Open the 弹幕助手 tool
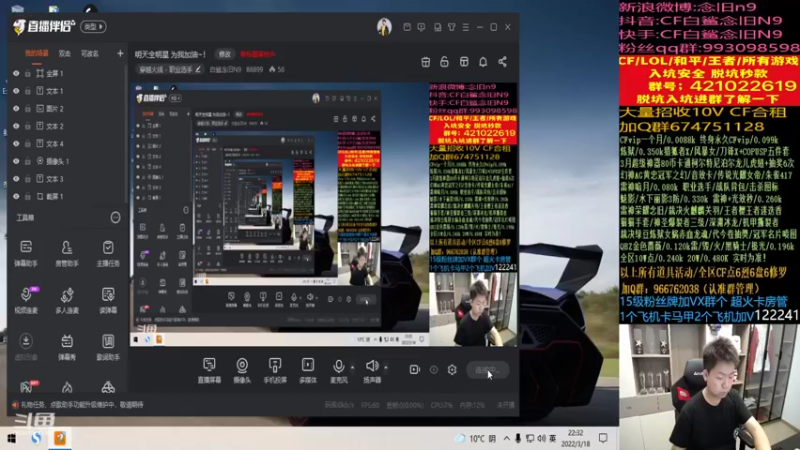 click(x=26, y=253)
